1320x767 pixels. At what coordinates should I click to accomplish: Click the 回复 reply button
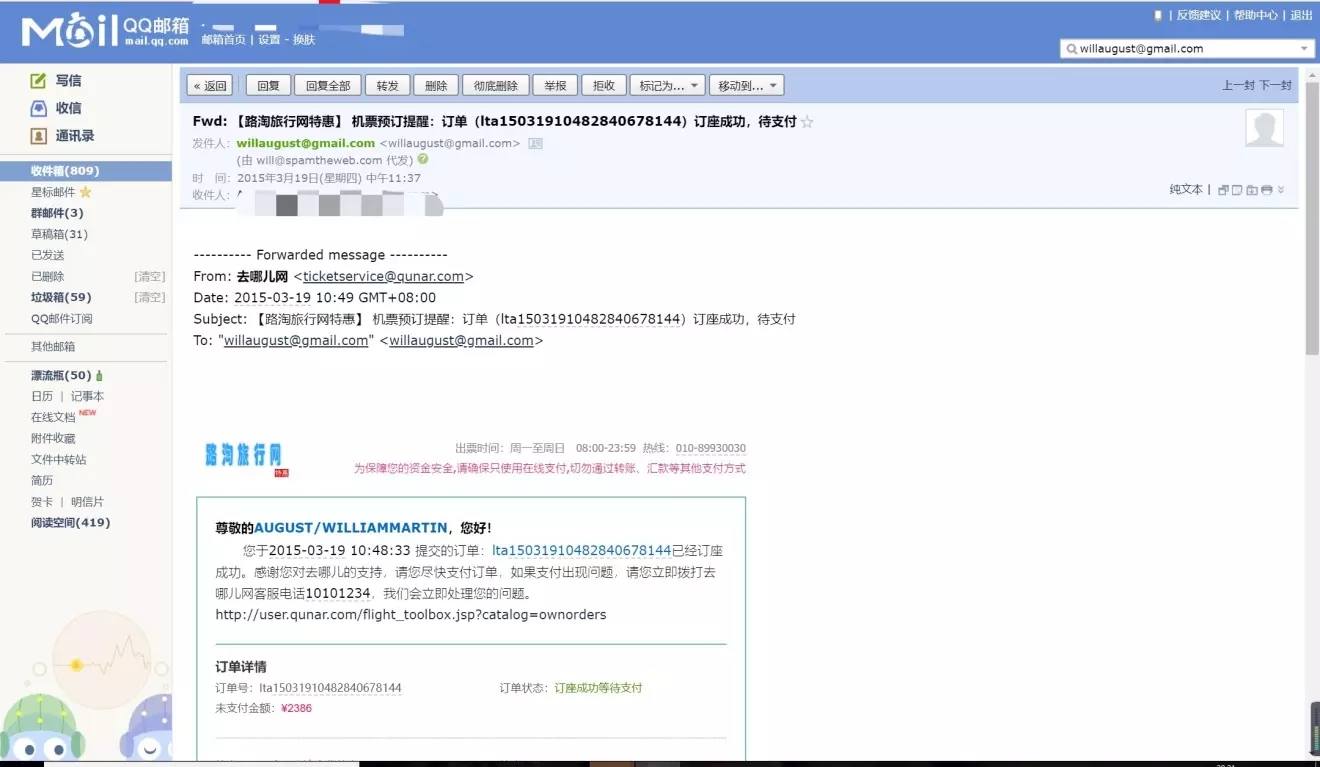268,86
